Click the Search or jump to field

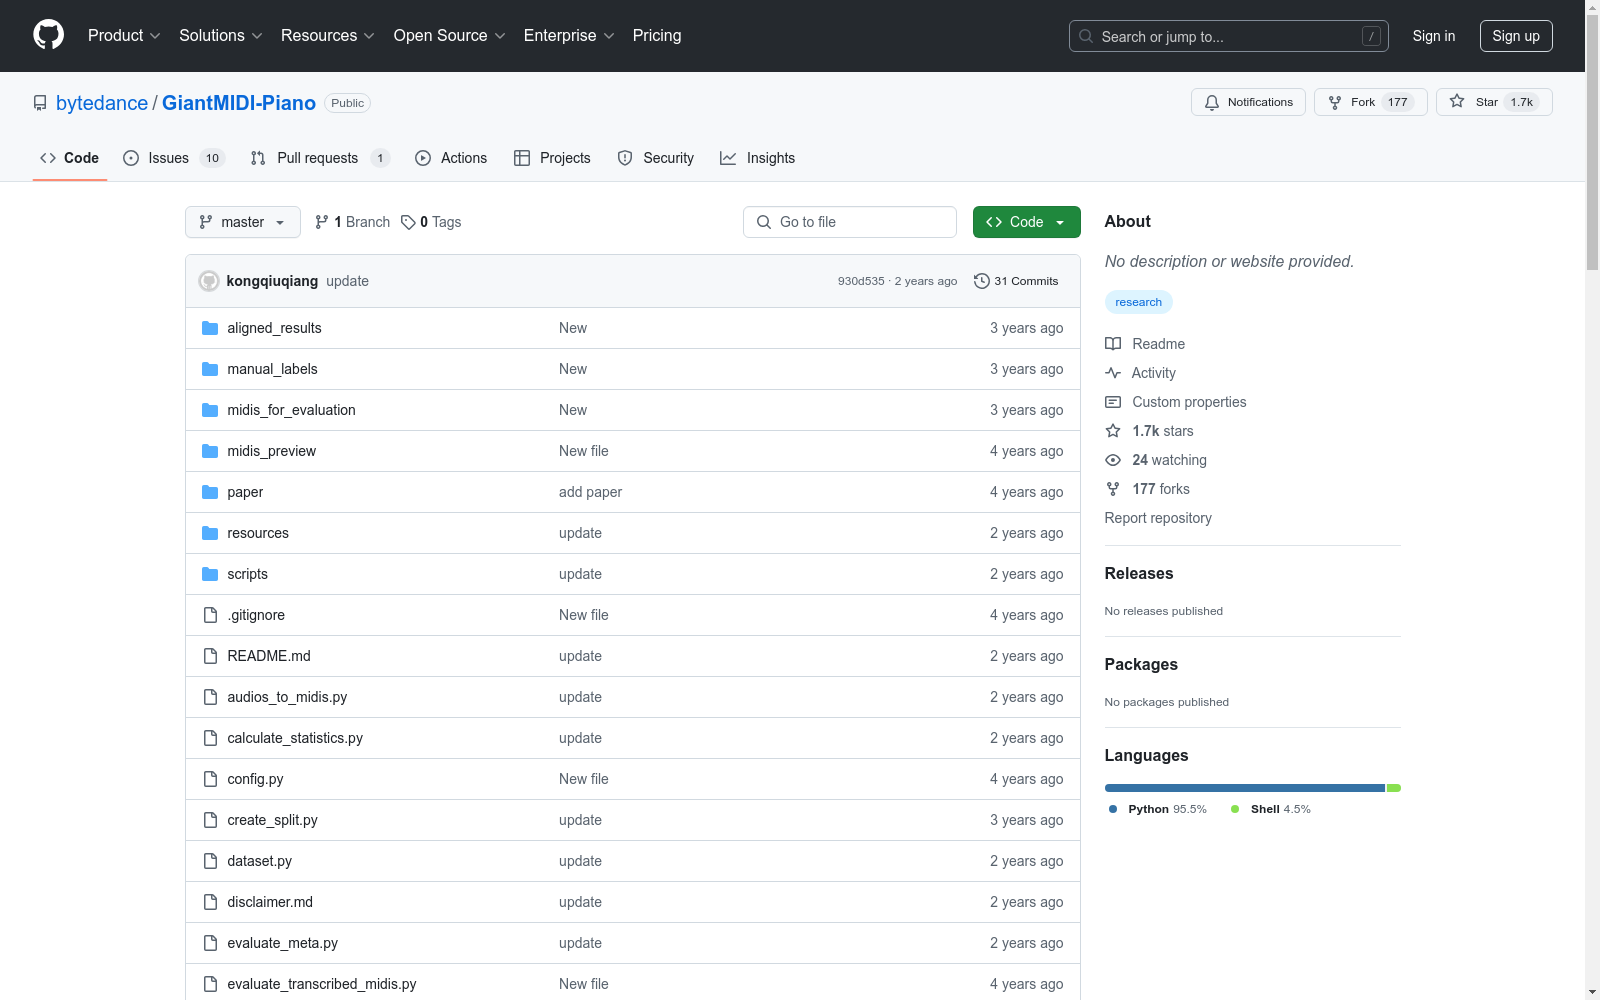pos(1229,36)
